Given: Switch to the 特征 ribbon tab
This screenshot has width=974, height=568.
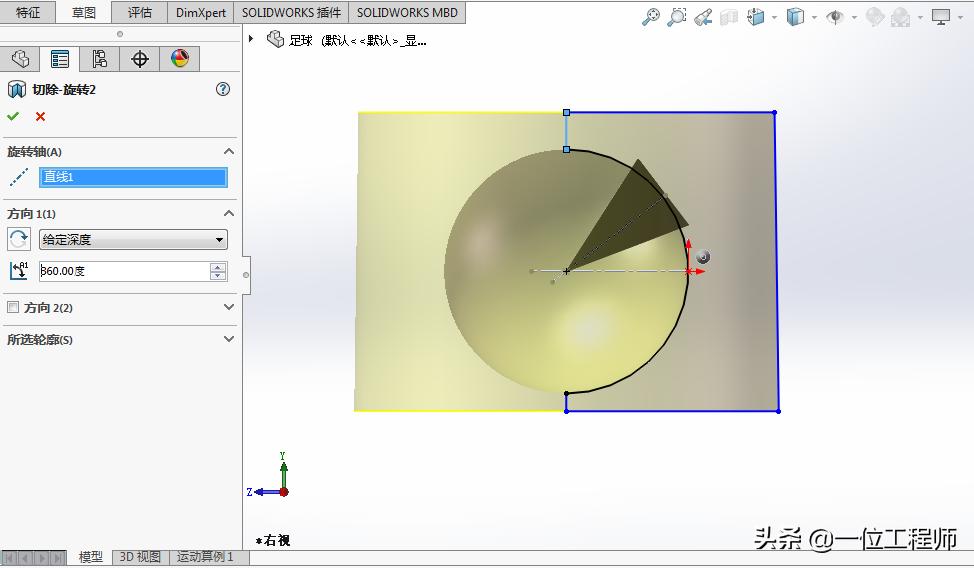Looking at the screenshot, I should point(28,13).
